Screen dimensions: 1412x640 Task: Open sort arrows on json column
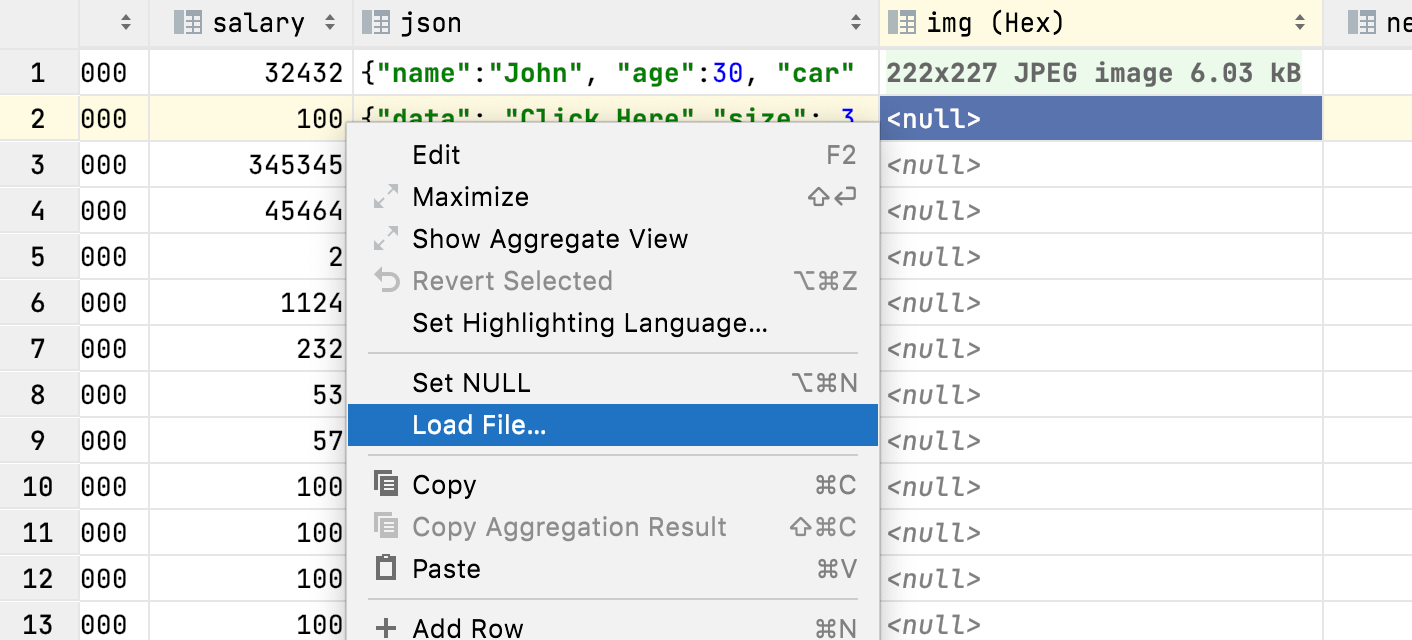(856, 23)
